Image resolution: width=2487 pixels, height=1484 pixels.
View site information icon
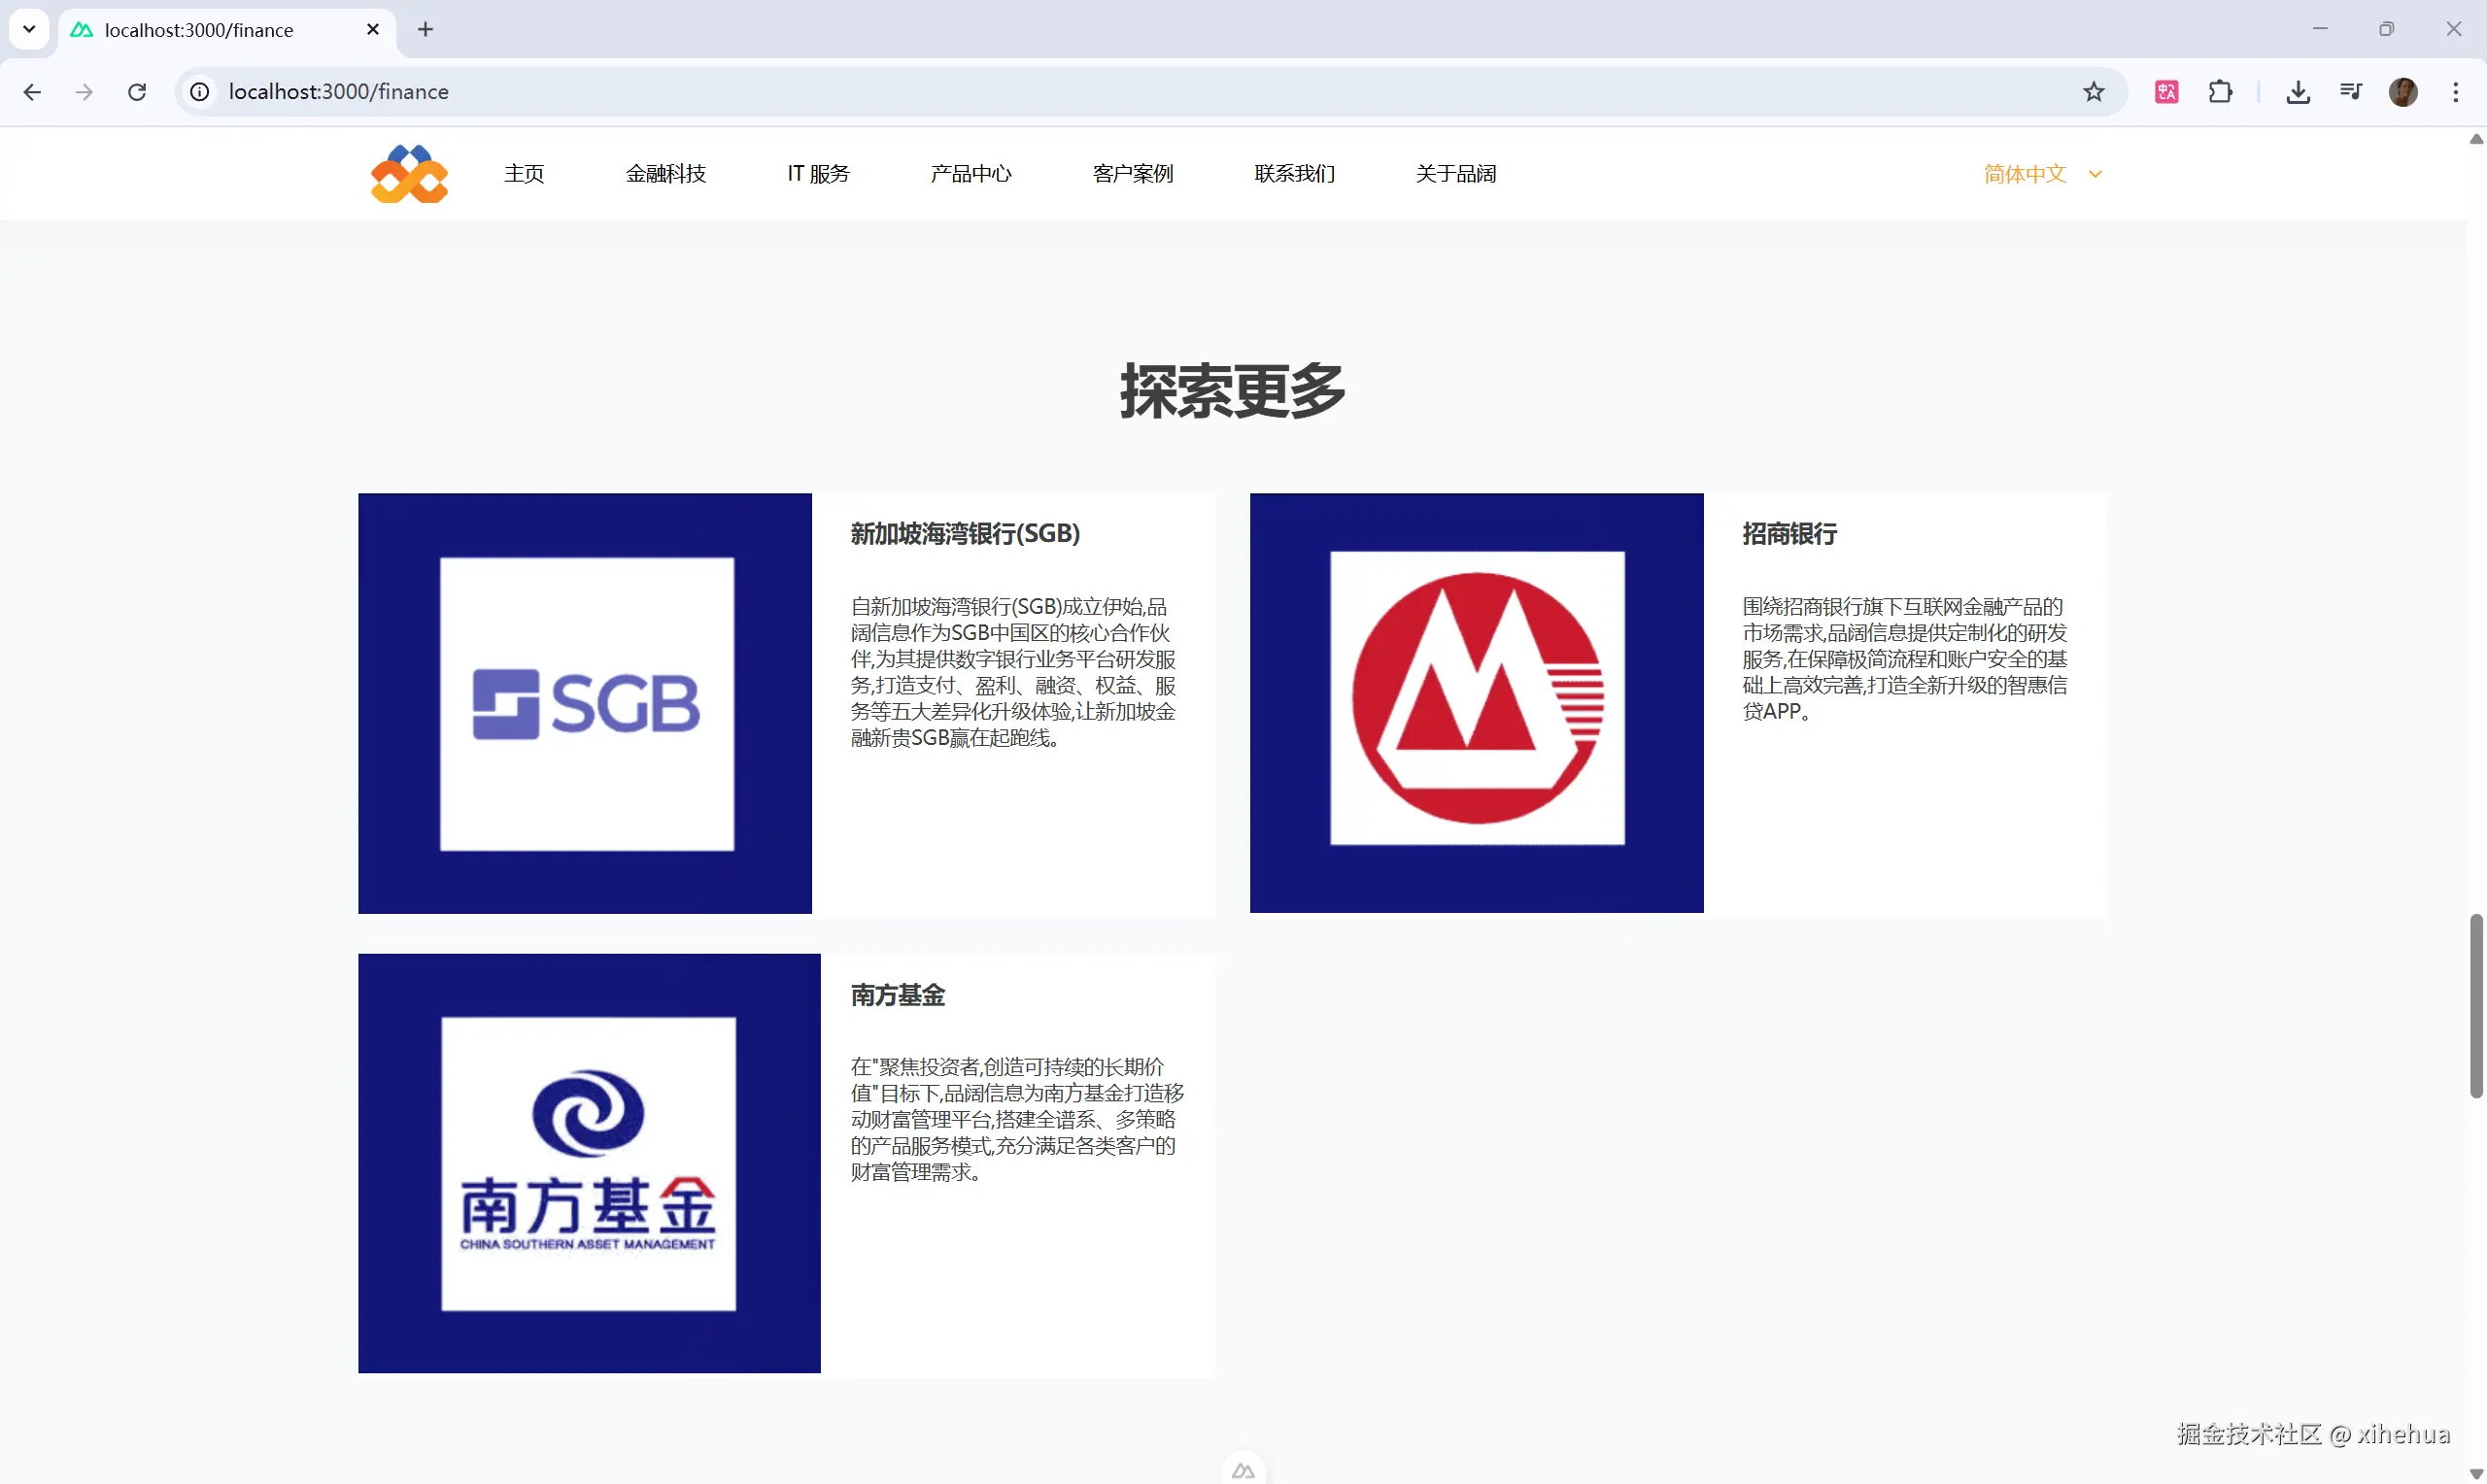coord(200,92)
